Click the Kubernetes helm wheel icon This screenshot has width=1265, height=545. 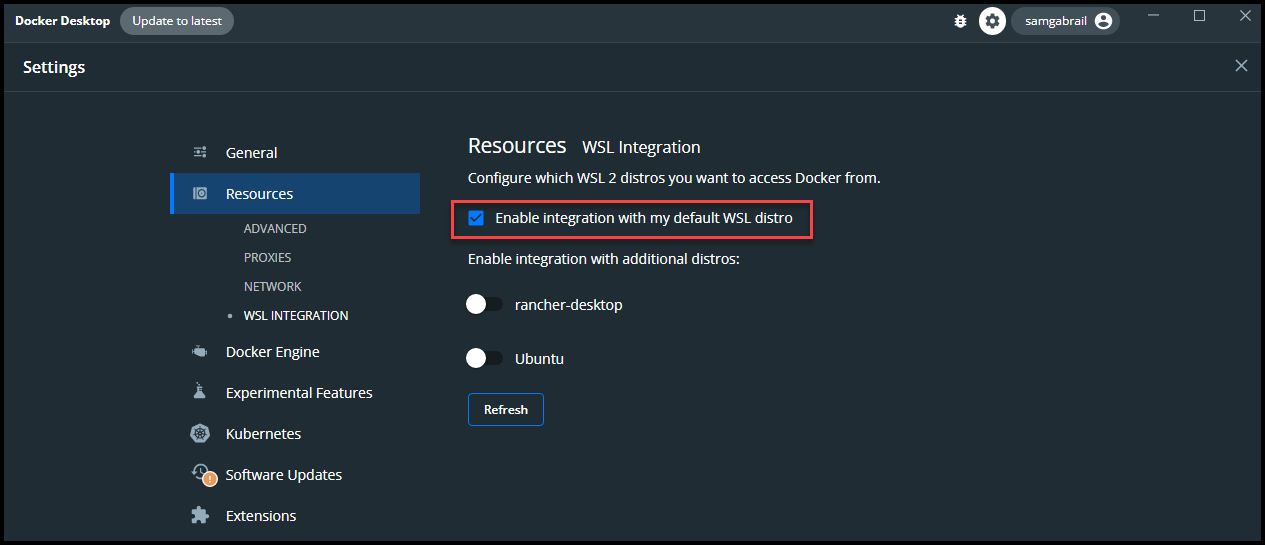[200, 434]
